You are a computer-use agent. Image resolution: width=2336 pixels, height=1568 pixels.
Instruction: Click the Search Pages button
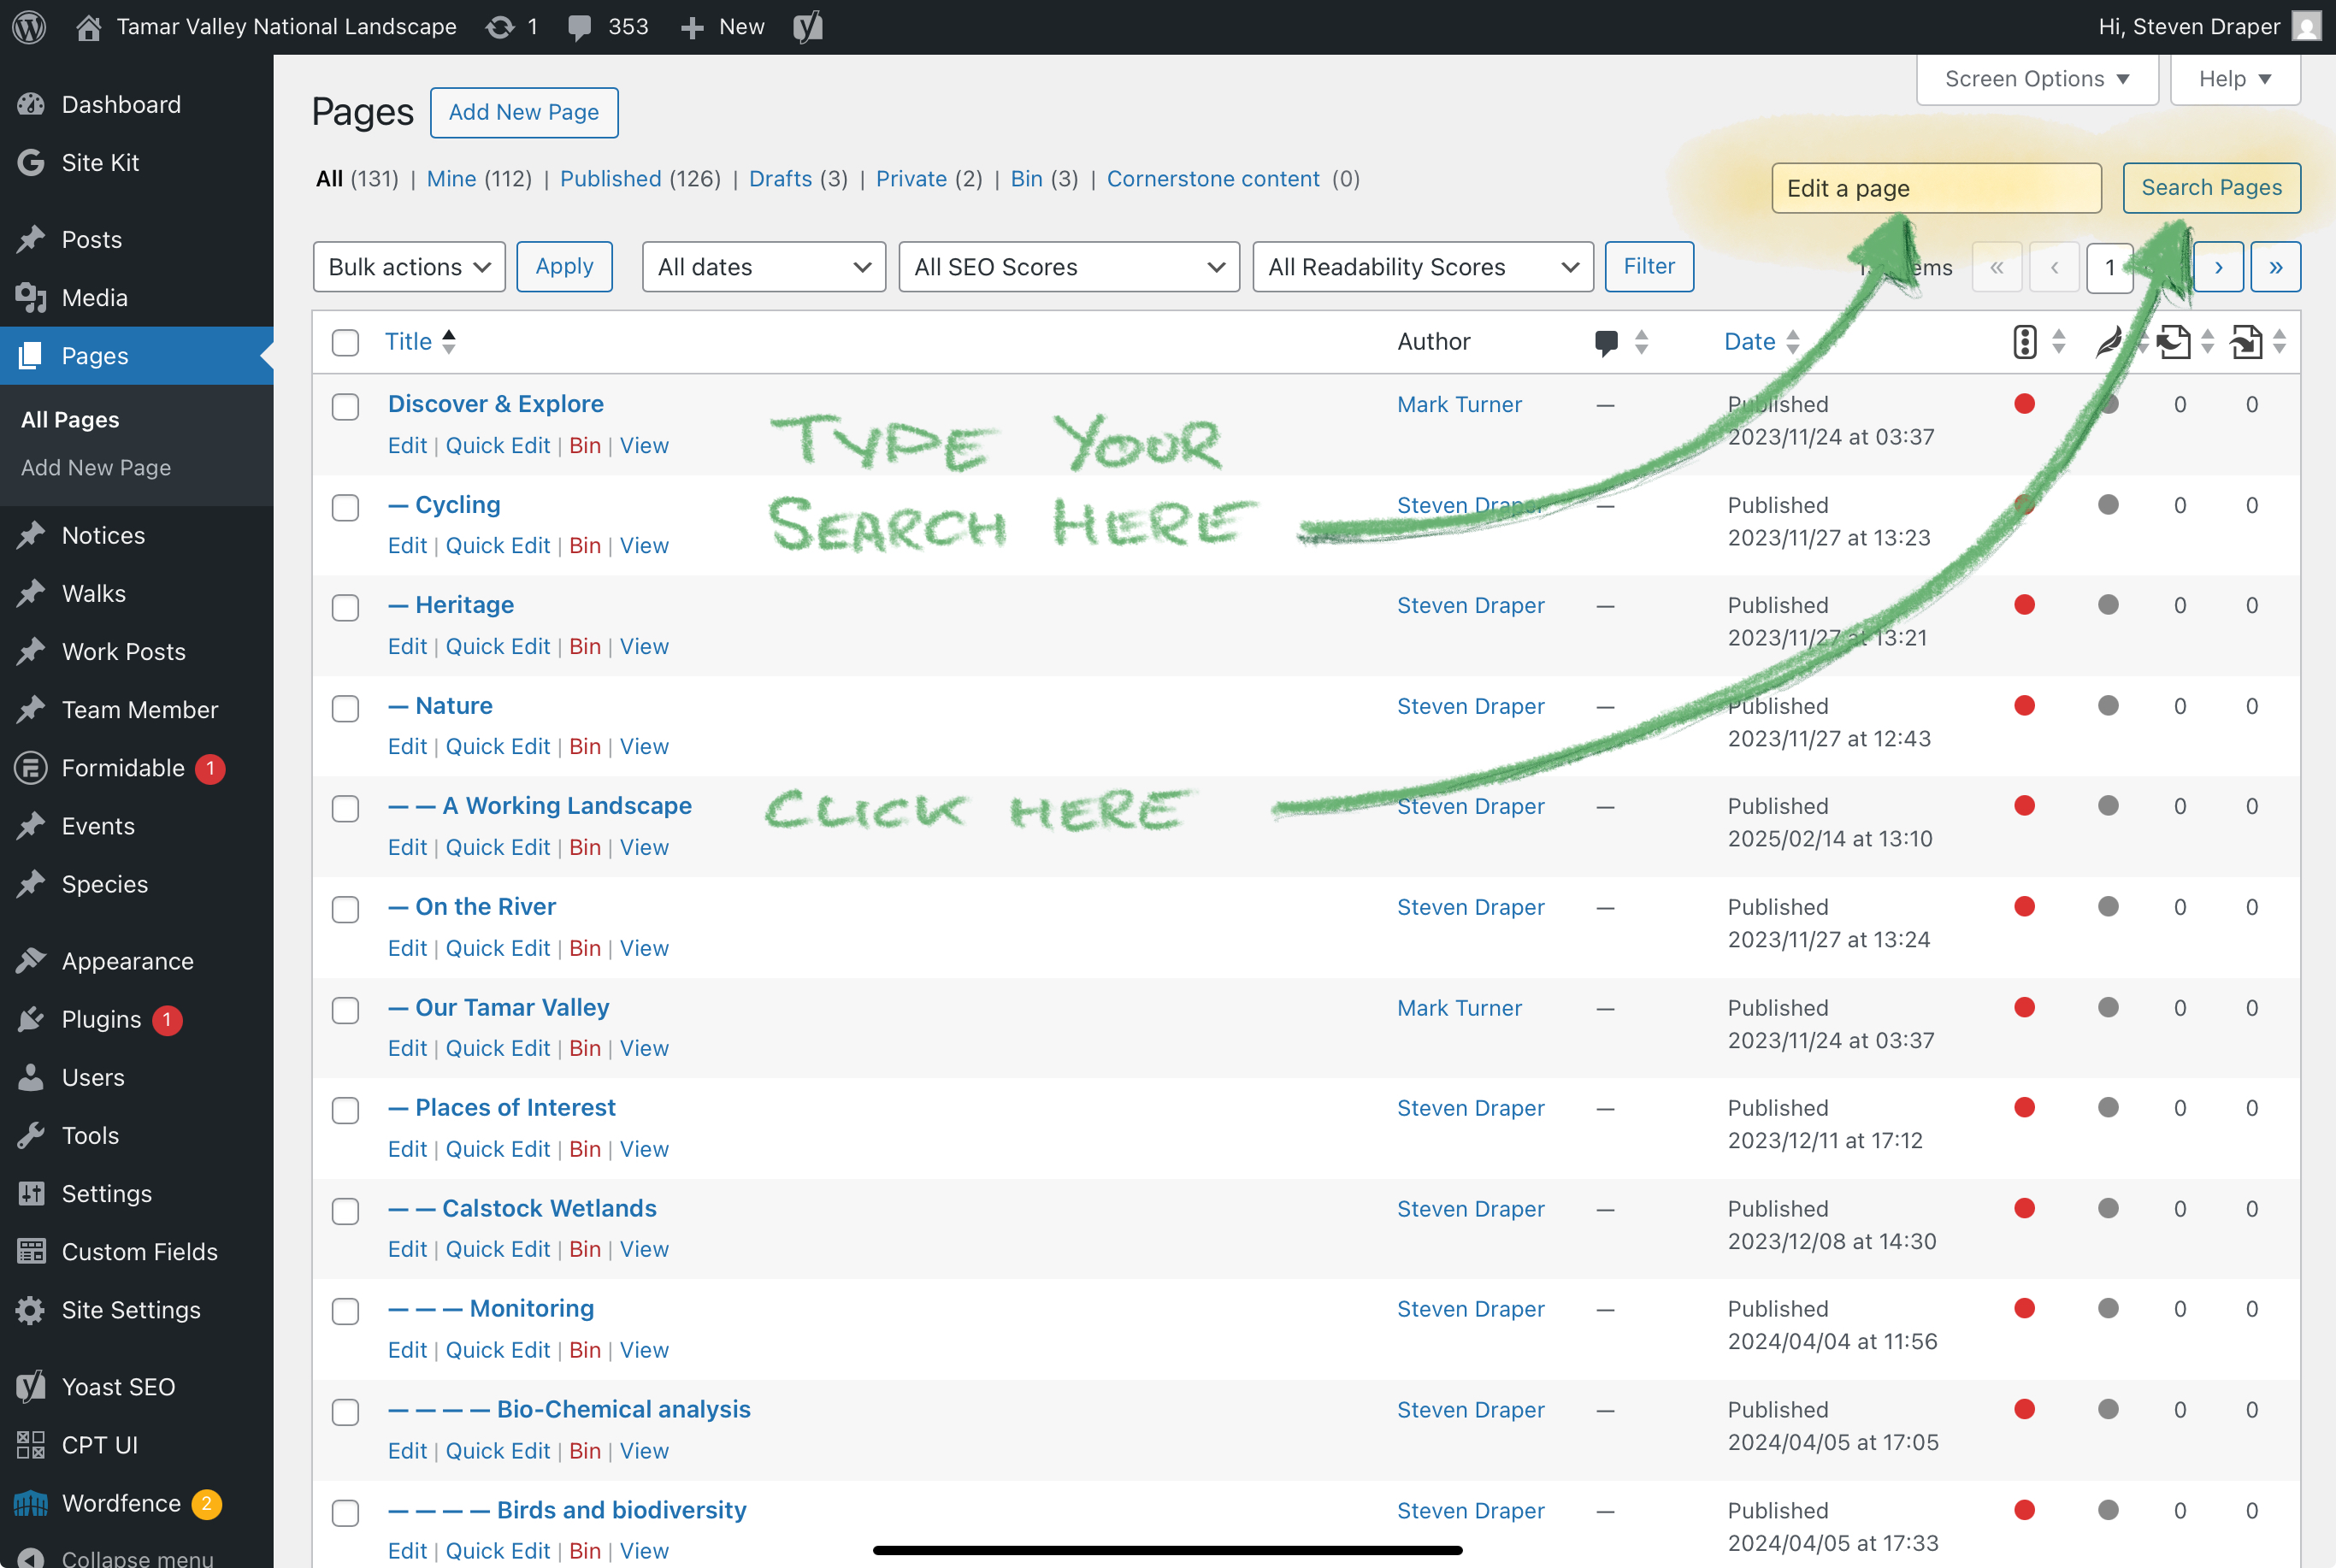coord(2211,188)
